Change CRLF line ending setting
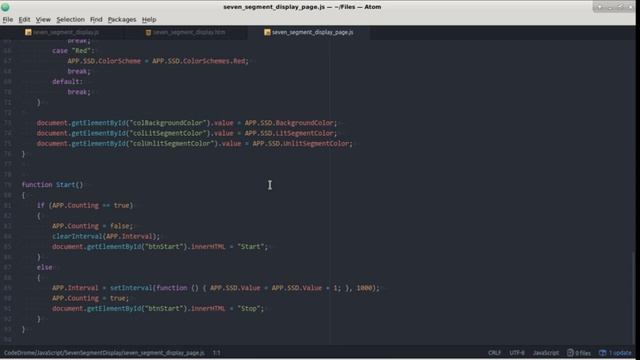The width and height of the screenshot is (640, 360). coord(494,353)
